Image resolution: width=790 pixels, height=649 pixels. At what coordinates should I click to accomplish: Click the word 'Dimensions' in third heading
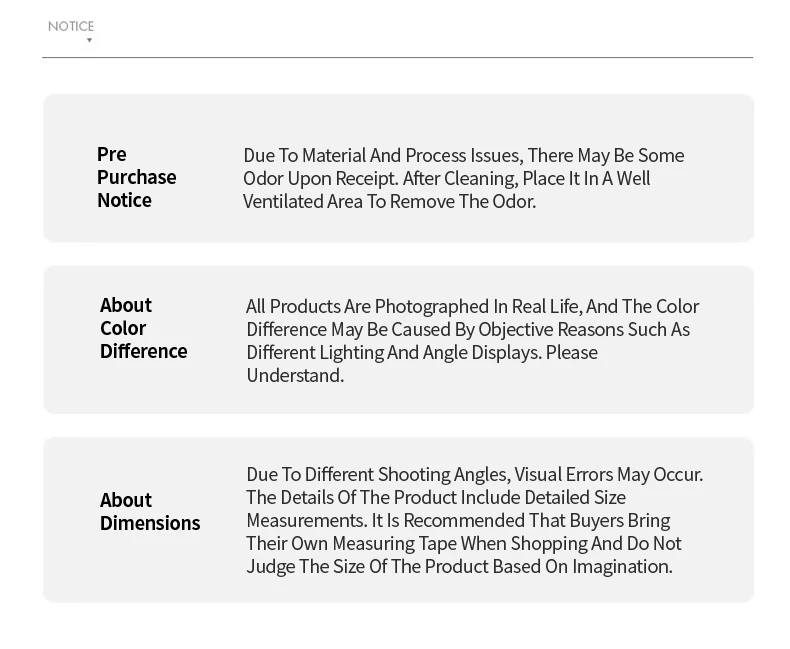(x=150, y=523)
